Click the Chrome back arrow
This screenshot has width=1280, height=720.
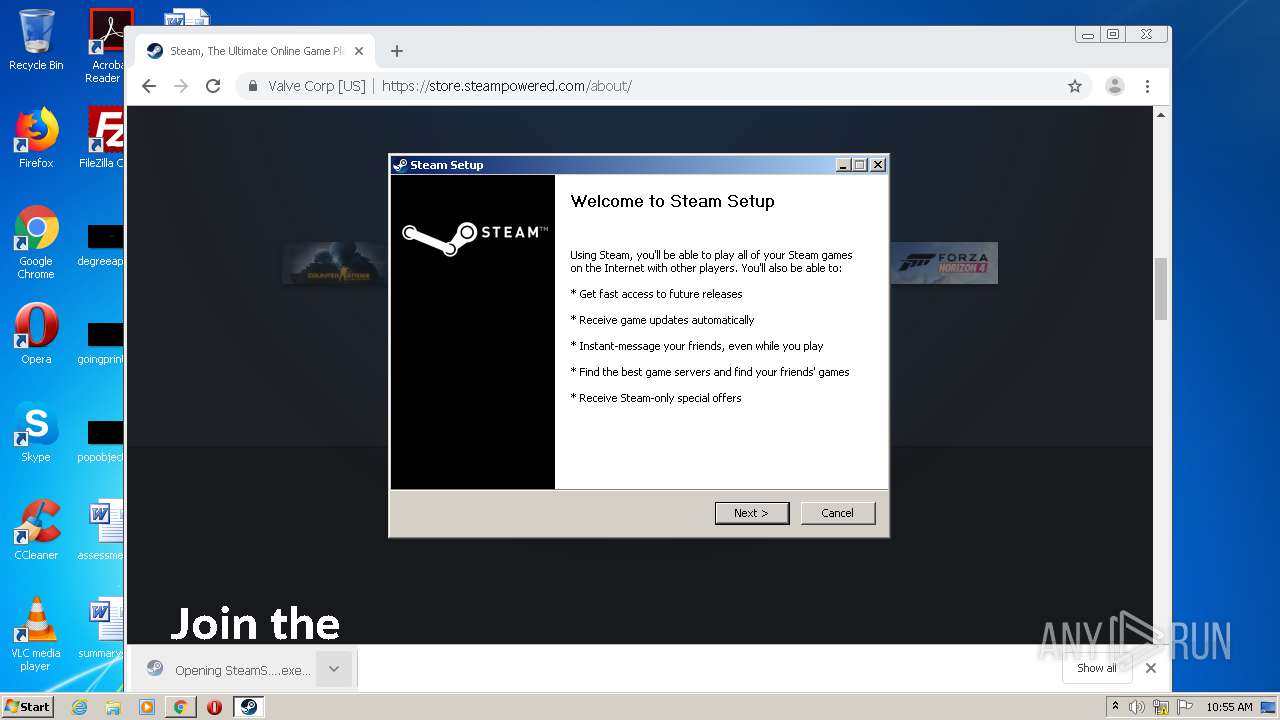point(149,86)
